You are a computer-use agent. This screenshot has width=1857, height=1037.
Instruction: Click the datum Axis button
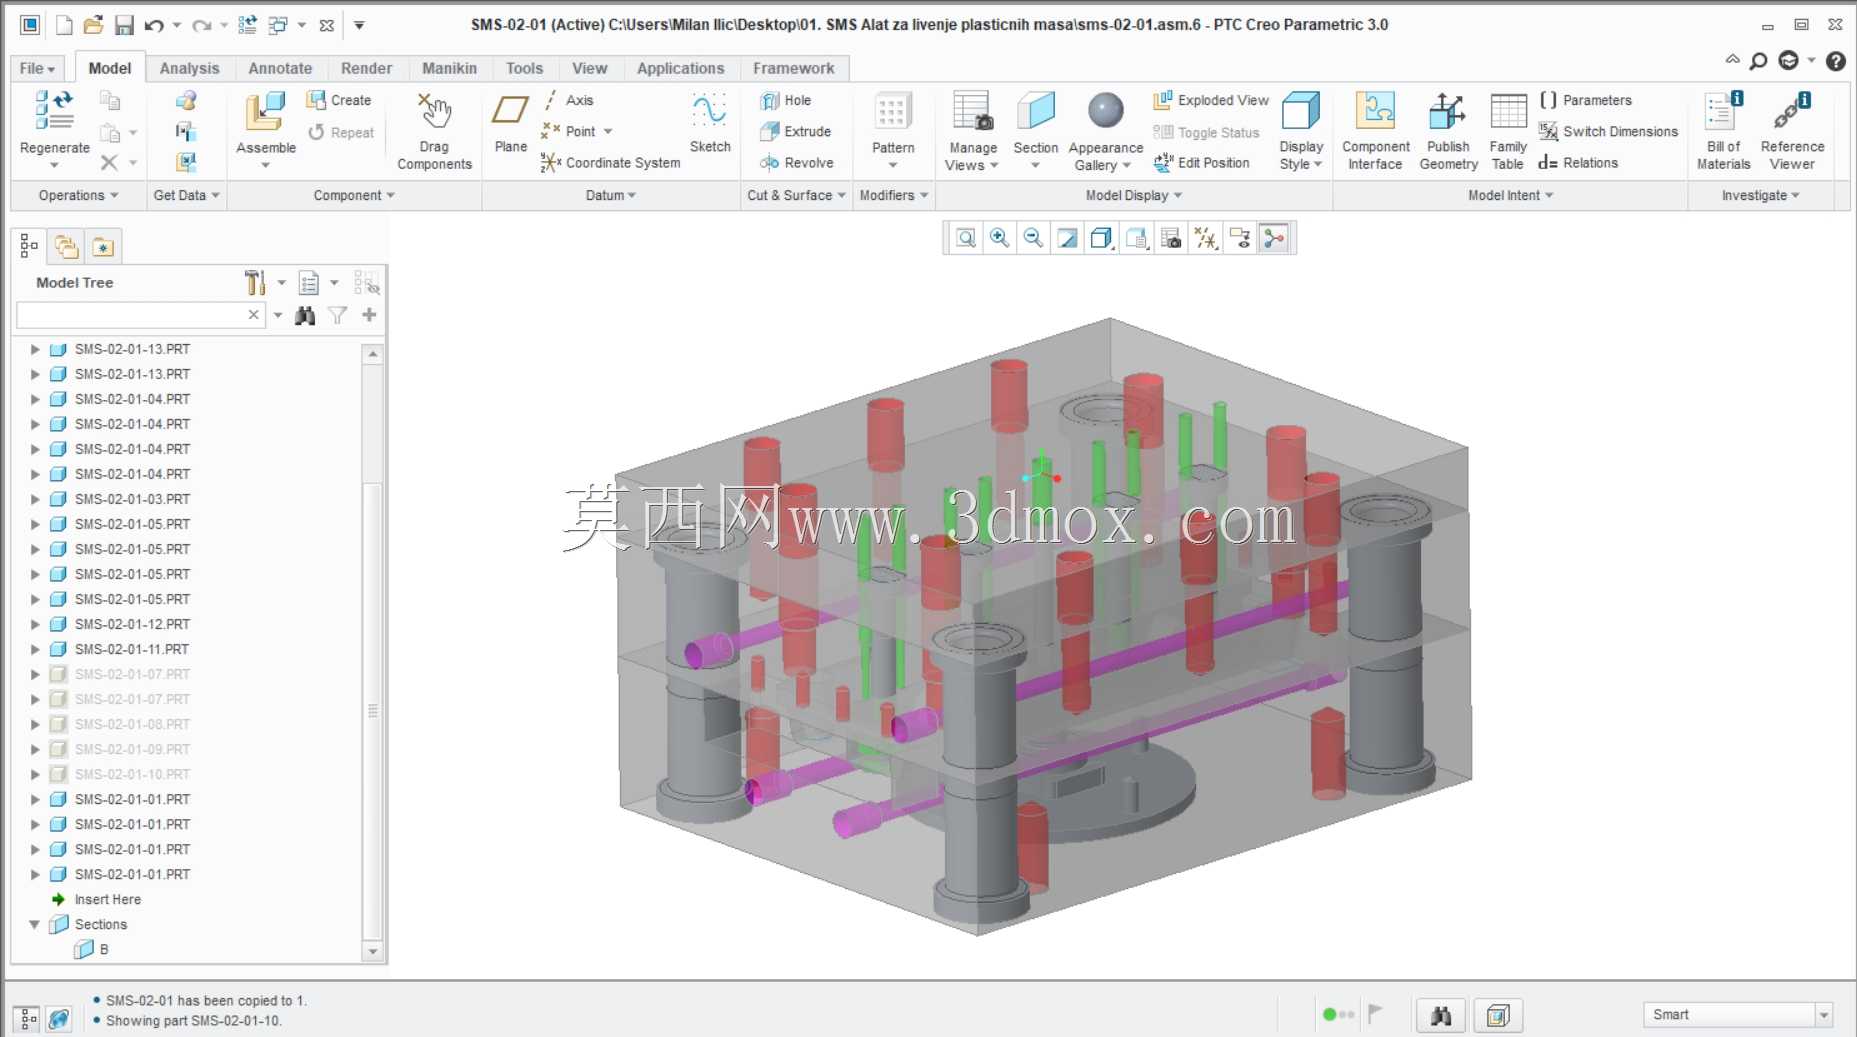(x=568, y=100)
